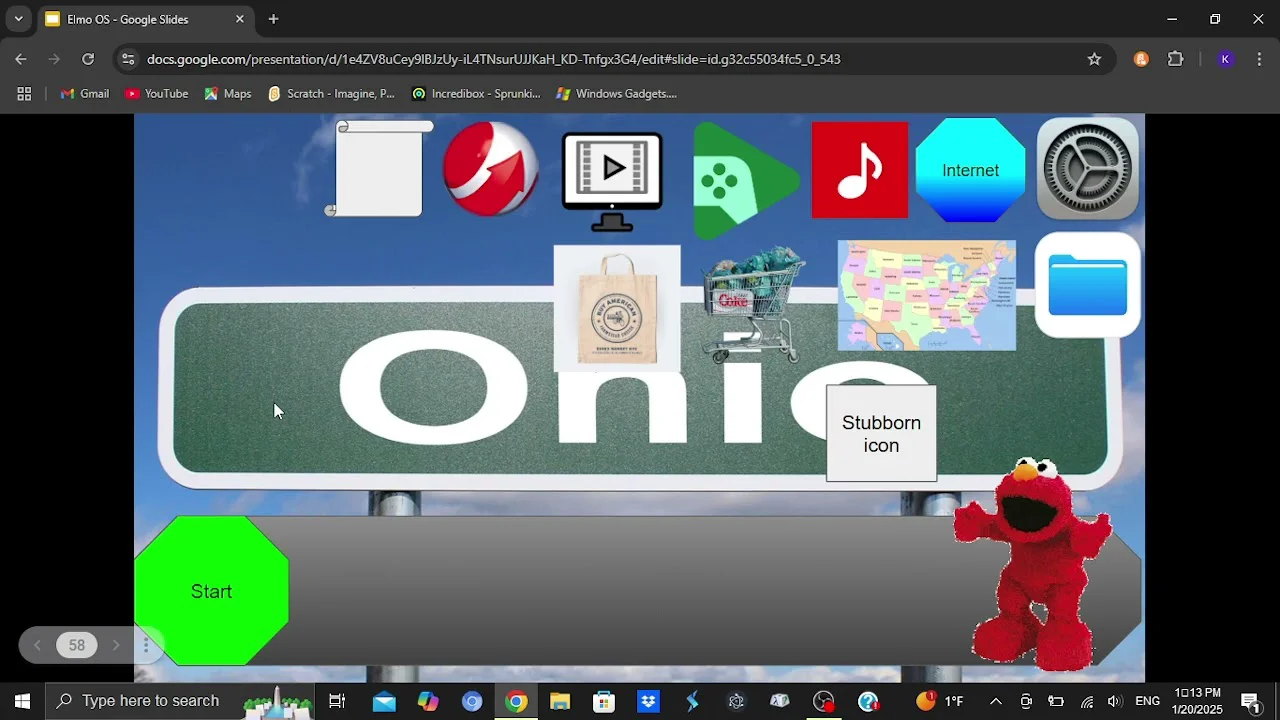Viewport: 1280px width, 720px height.
Task: Open the Windows Gadgets bookmark
Action: (x=616, y=94)
